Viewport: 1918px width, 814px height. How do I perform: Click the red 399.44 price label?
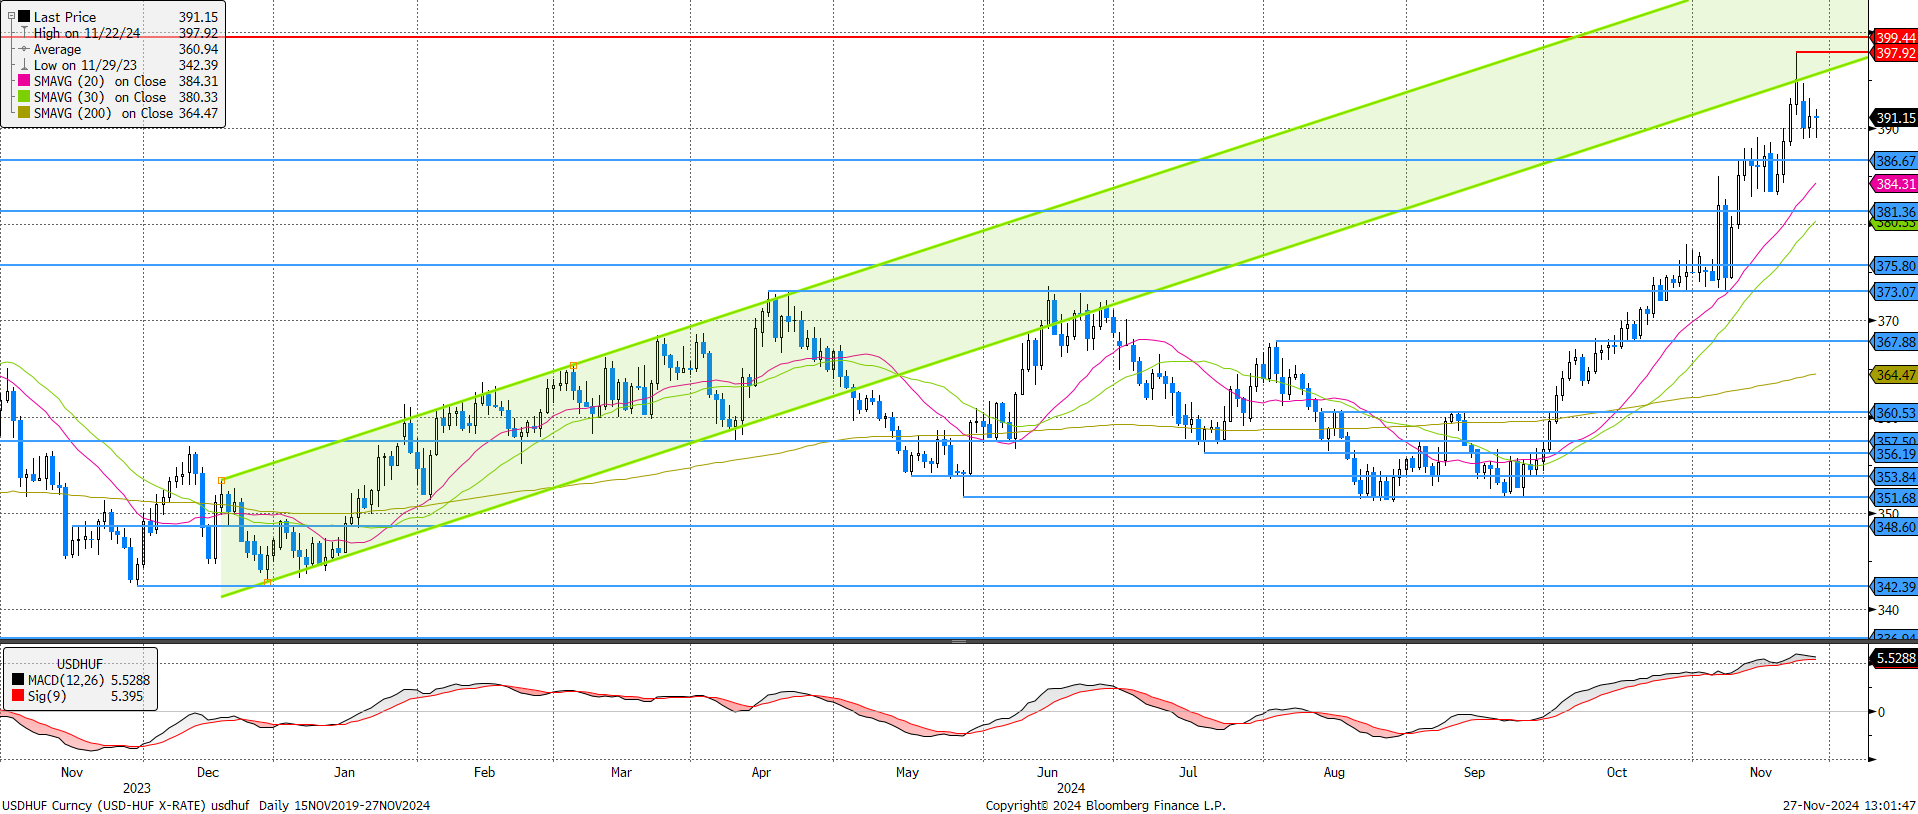click(1894, 38)
